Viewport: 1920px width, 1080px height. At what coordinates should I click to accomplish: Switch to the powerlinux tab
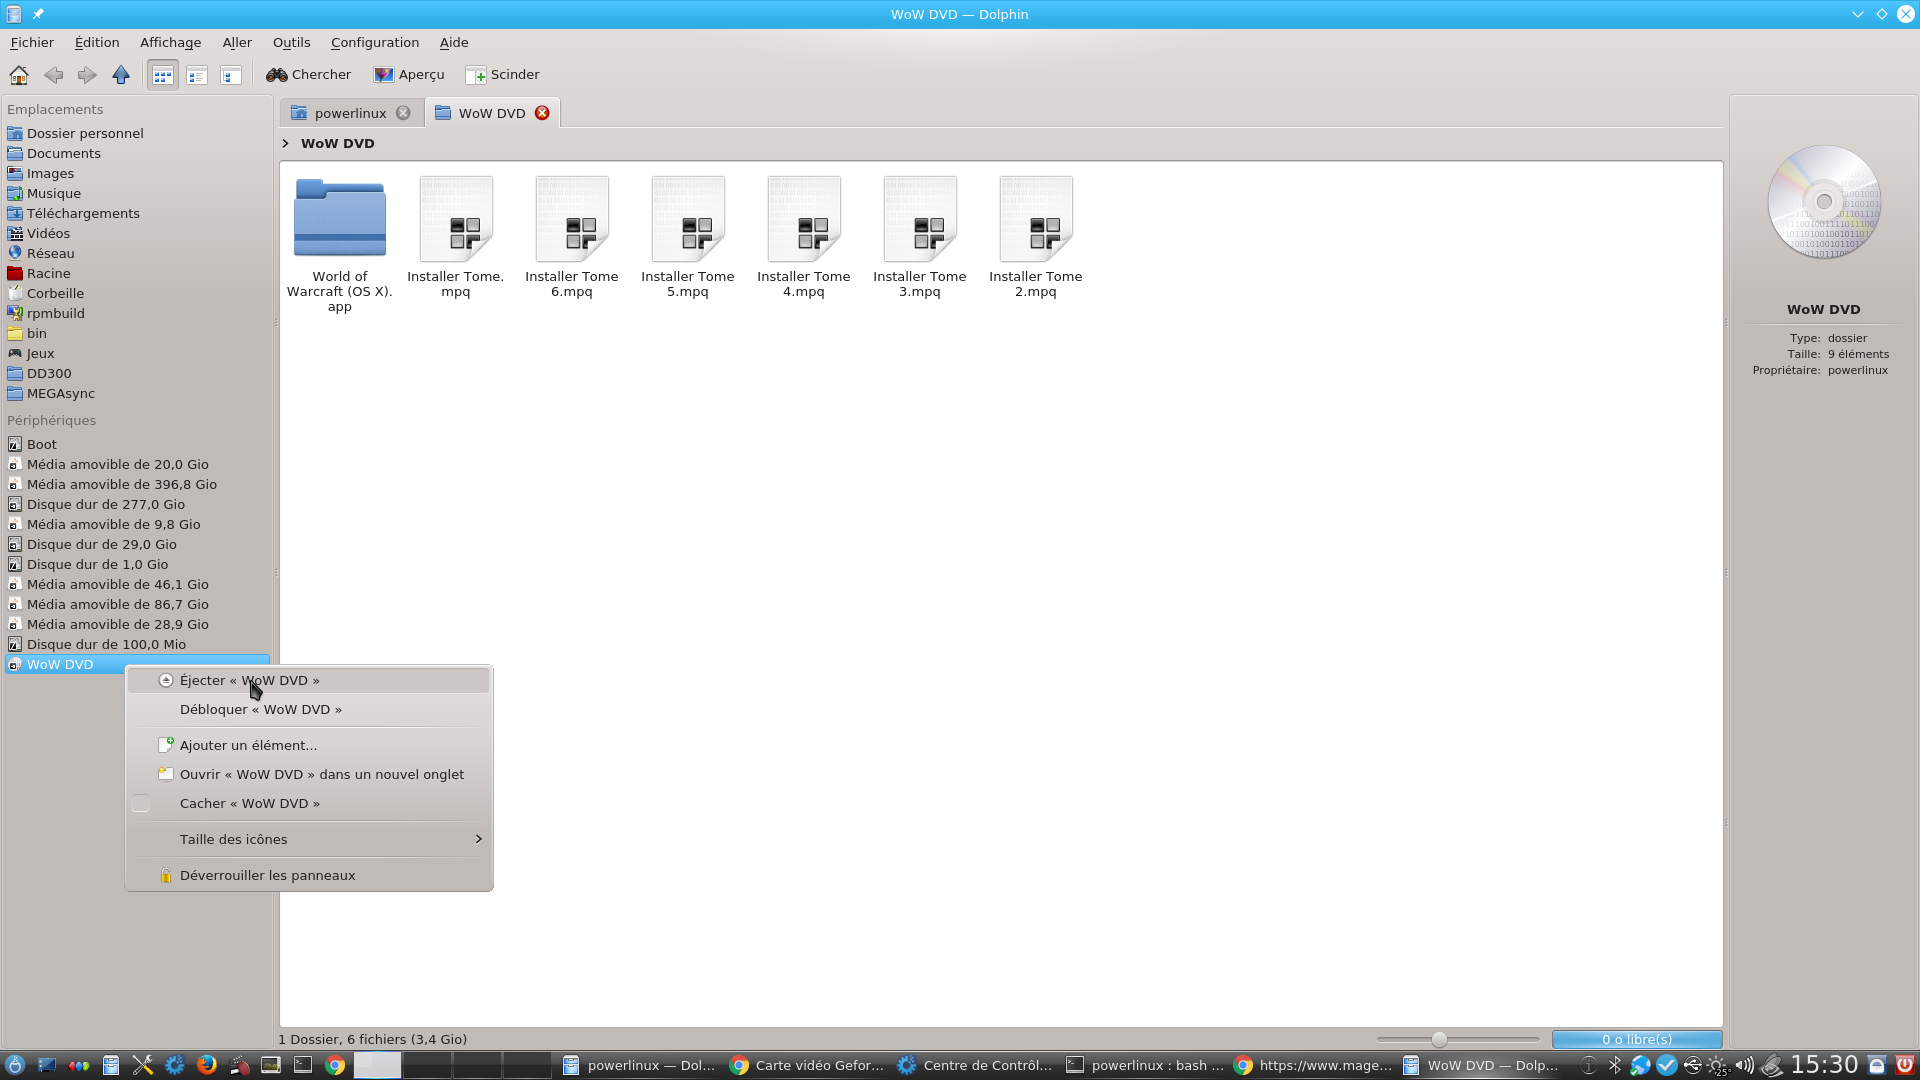(350, 113)
